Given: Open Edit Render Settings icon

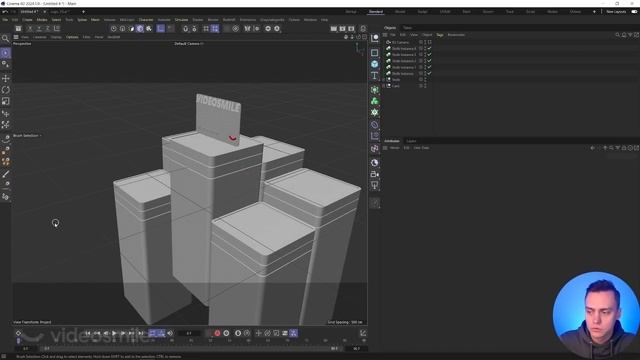Looking at the screenshot, I should tap(351, 29).
